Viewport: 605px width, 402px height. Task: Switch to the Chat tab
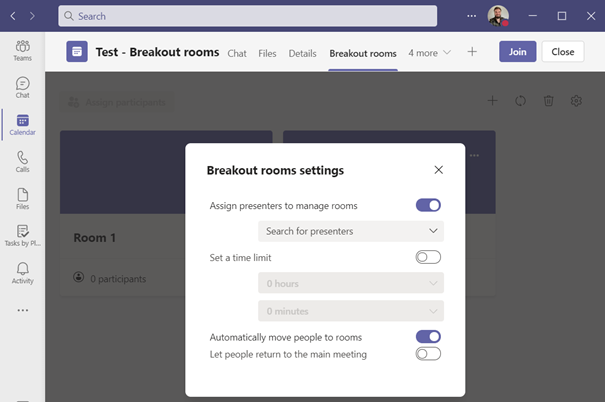coord(237,53)
